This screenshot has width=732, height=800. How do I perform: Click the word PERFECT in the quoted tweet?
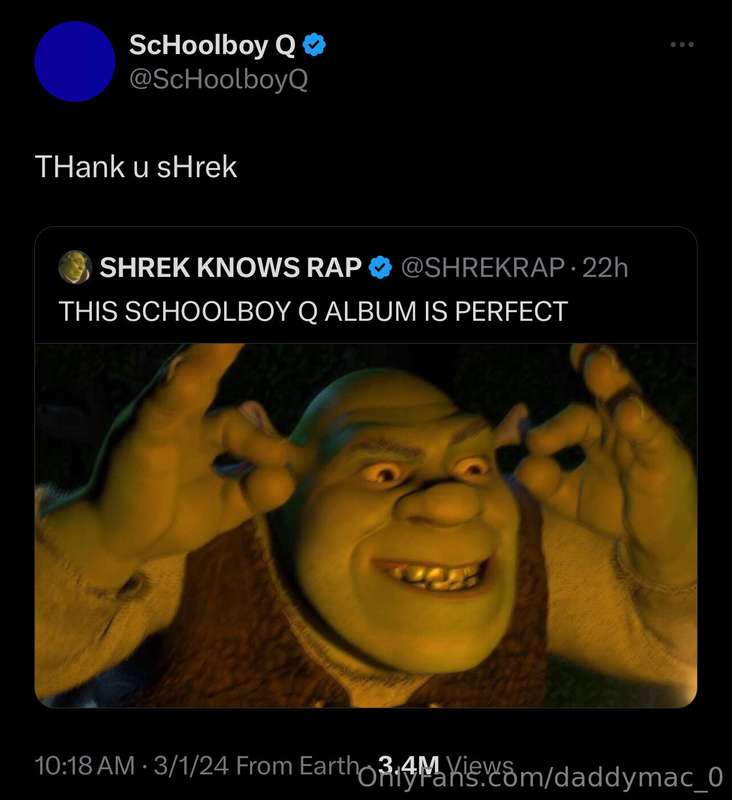coord(511,311)
